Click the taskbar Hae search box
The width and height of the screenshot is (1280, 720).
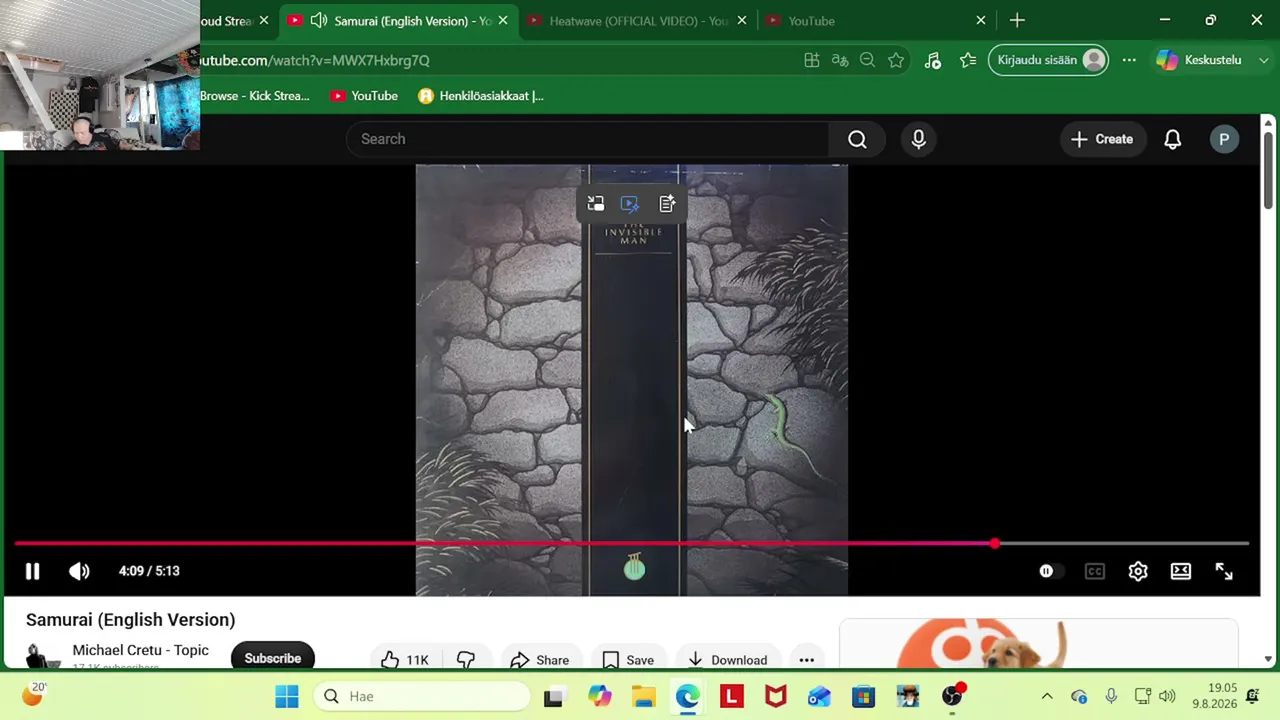click(421, 696)
